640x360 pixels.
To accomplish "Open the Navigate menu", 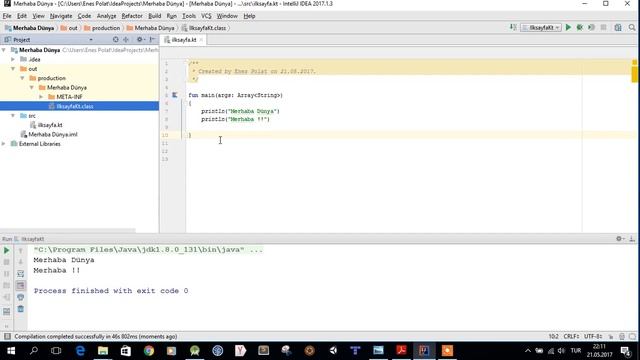I will pos(61,16).
